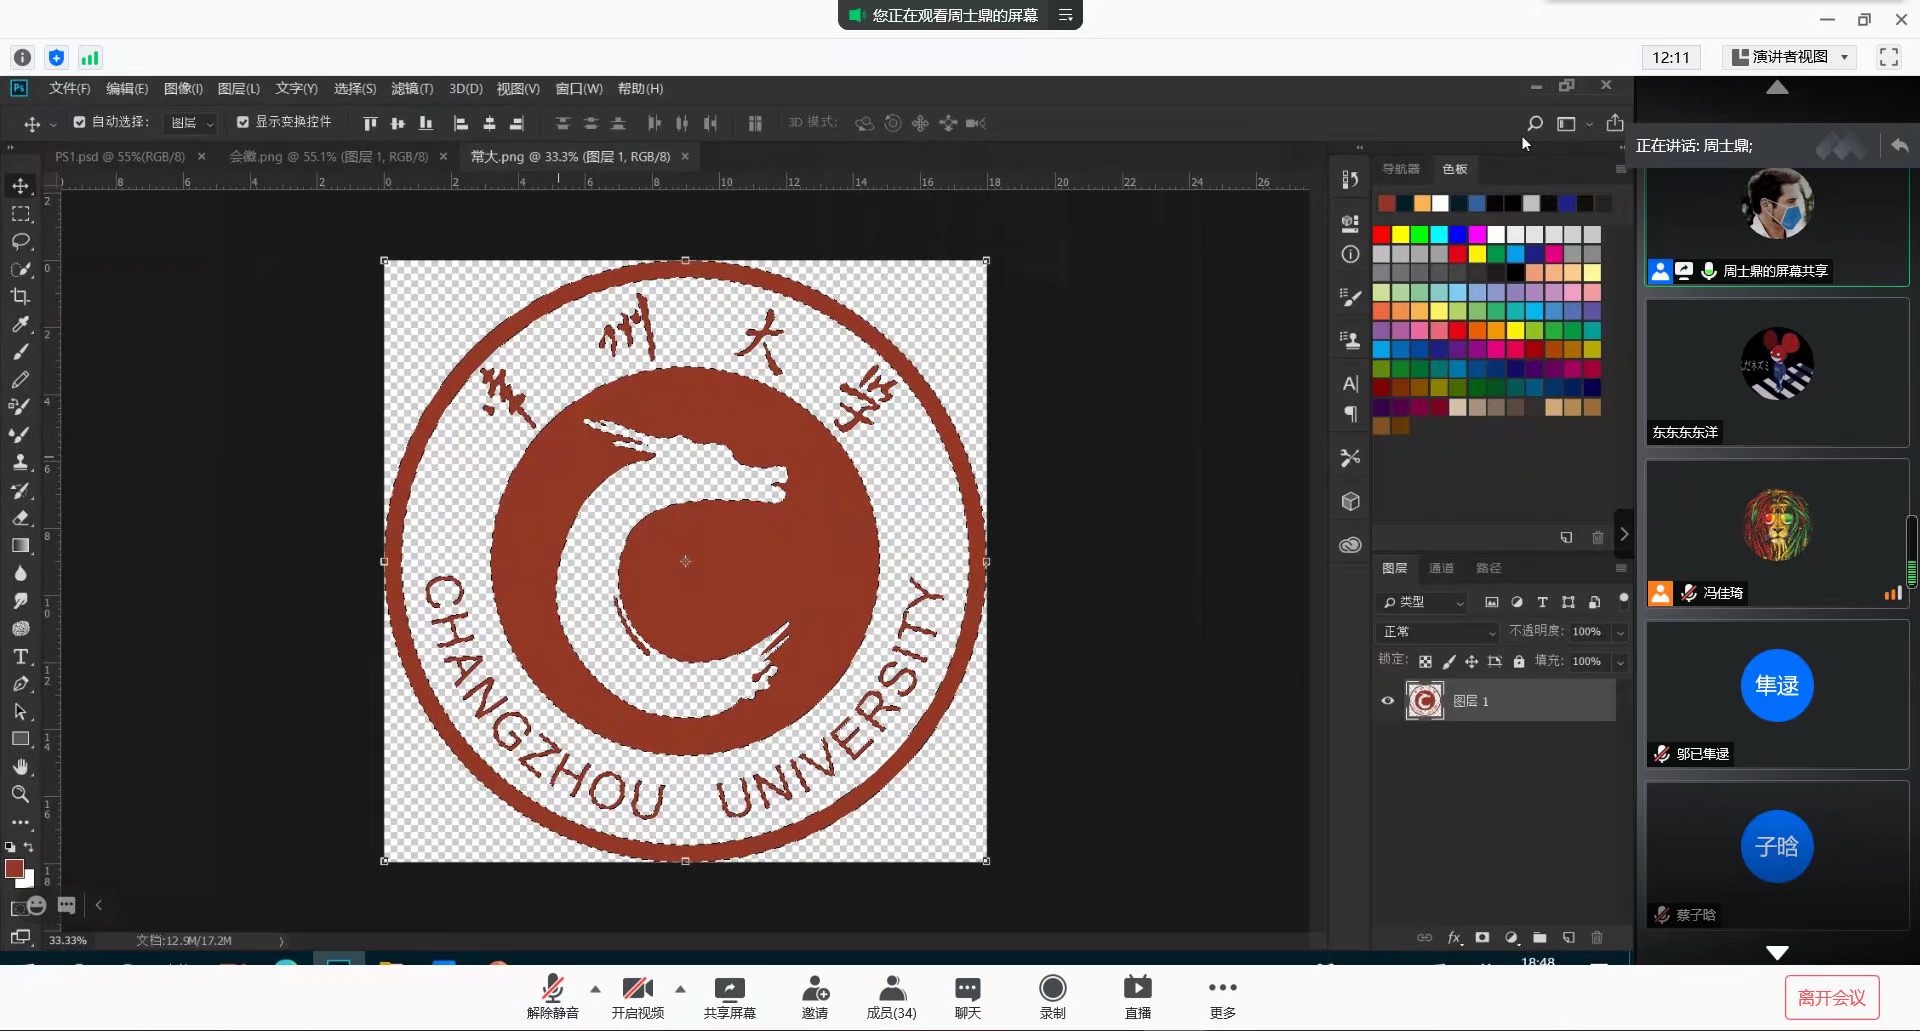Hide 图层 1 using eye icon

[1387, 701]
